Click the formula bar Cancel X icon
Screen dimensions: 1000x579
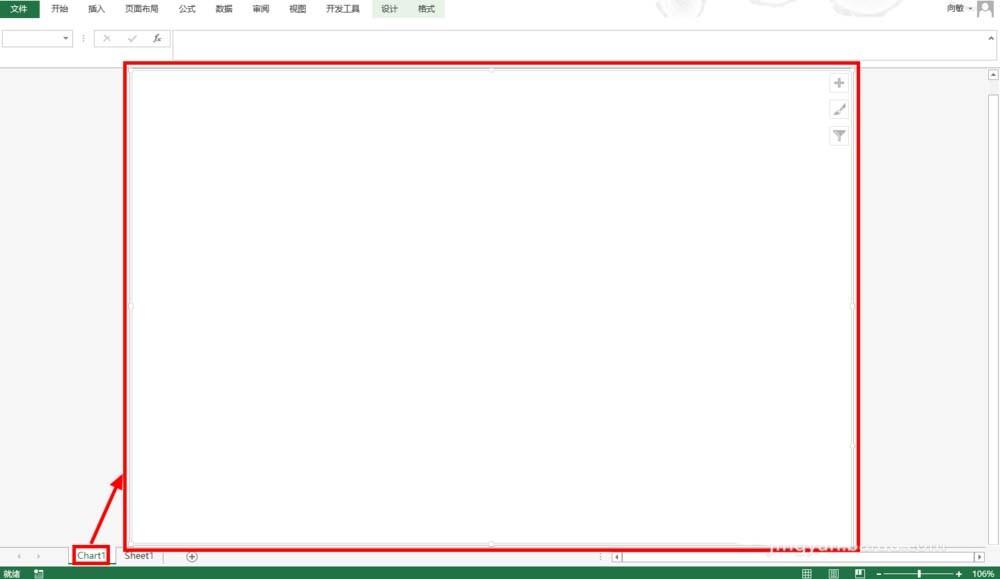pos(107,38)
